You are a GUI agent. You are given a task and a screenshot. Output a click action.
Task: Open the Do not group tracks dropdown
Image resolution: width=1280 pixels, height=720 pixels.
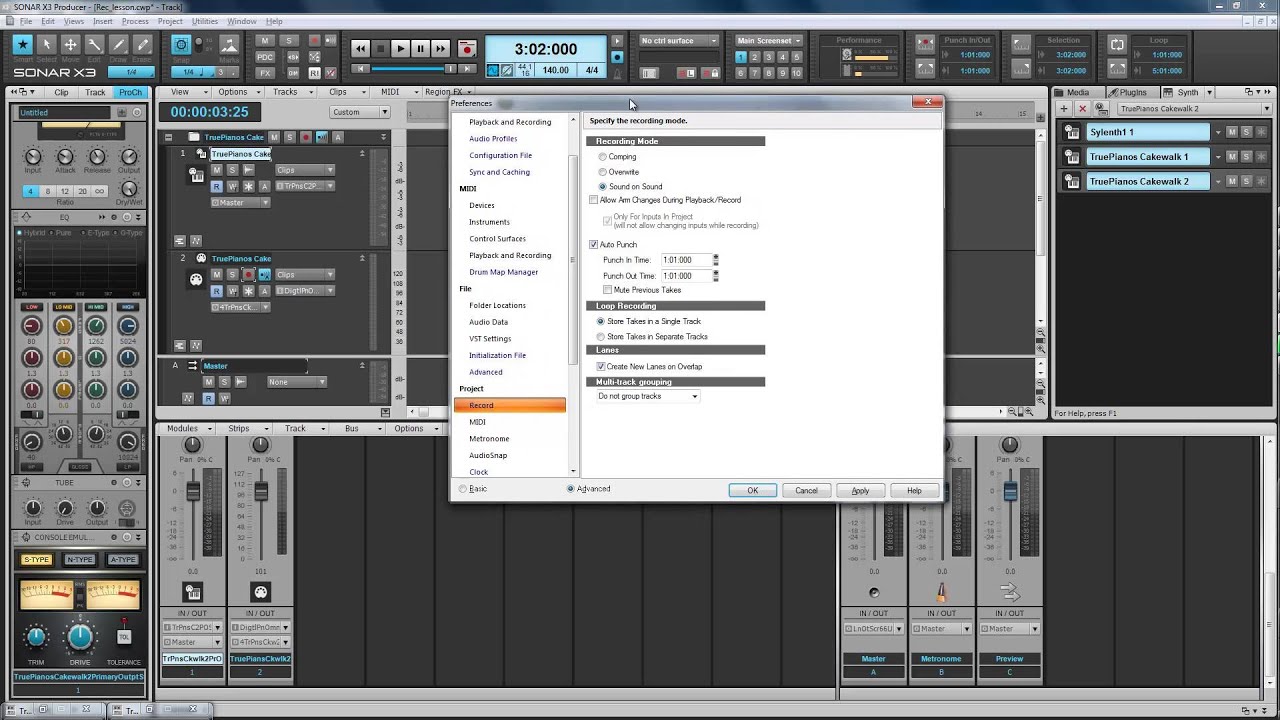pos(647,397)
